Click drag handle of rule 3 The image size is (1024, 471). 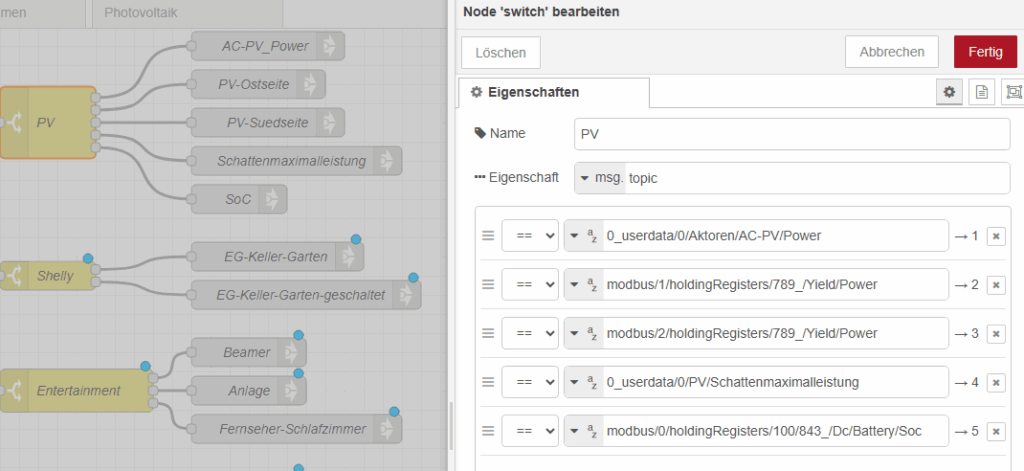click(488, 333)
